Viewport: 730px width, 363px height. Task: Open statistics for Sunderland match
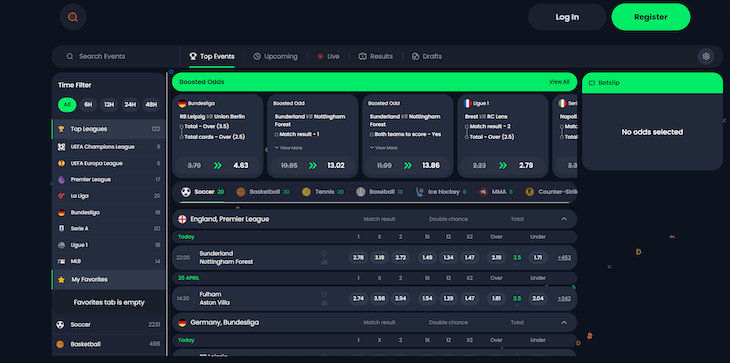coord(324,262)
